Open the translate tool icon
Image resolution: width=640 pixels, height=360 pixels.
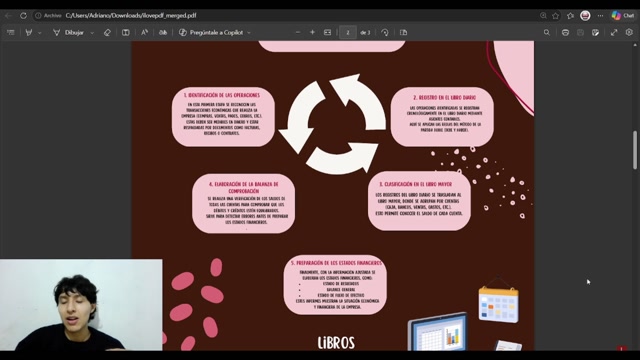tap(163, 32)
